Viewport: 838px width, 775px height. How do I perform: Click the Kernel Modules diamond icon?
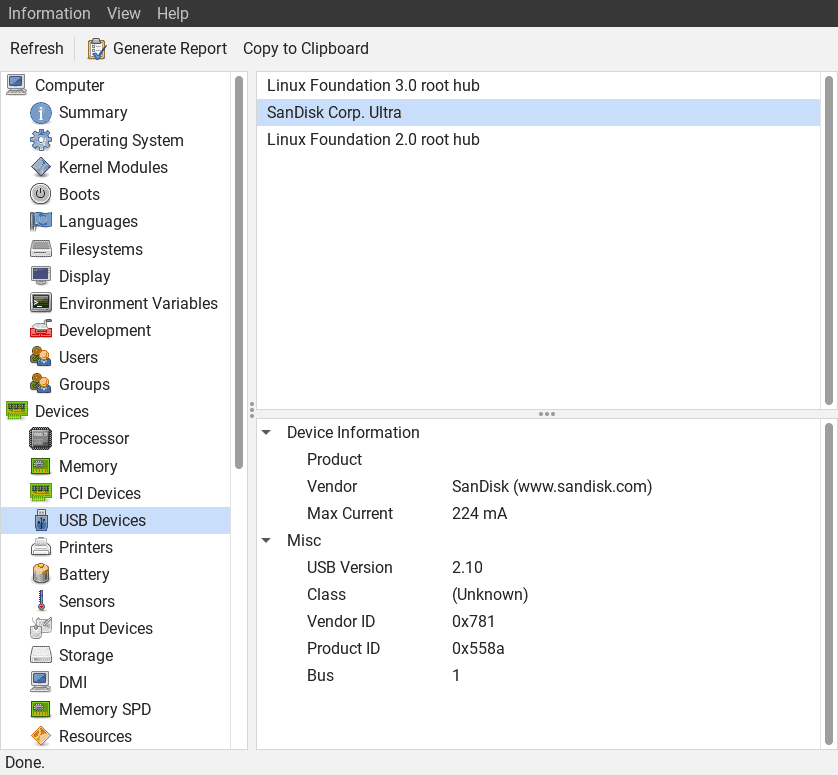(41, 167)
